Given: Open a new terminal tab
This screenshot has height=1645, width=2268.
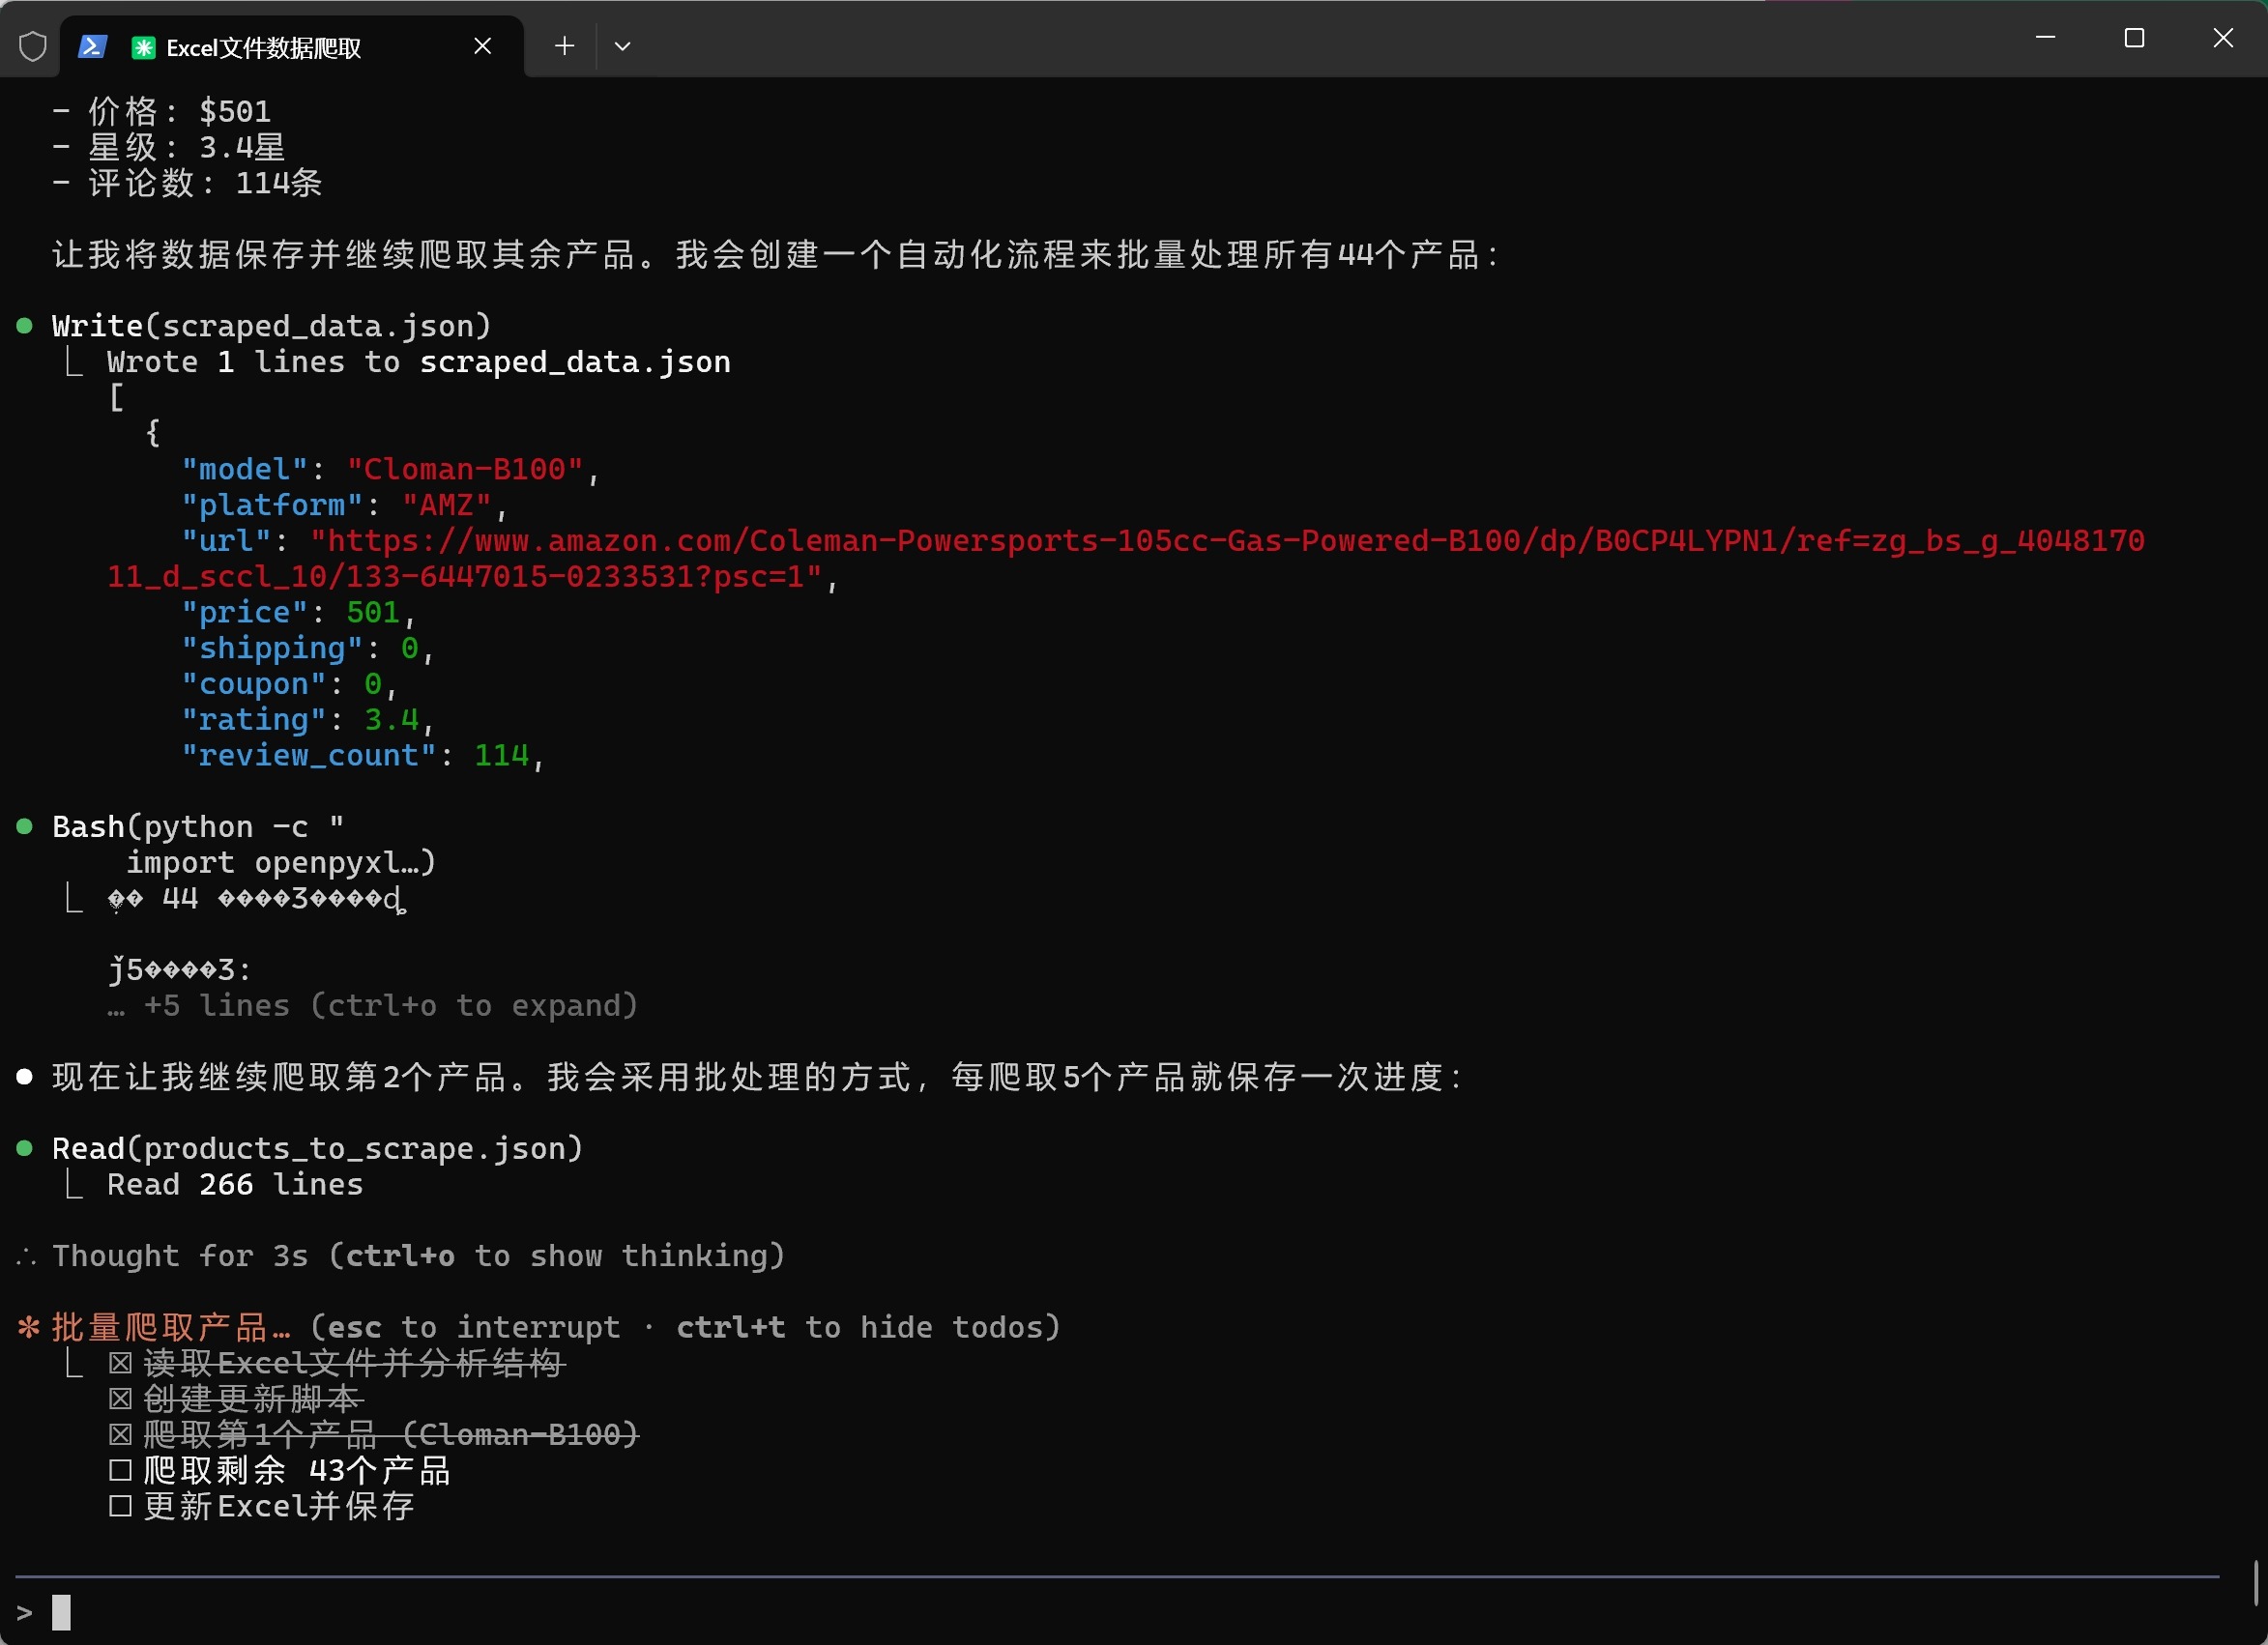Looking at the screenshot, I should [x=564, y=46].
